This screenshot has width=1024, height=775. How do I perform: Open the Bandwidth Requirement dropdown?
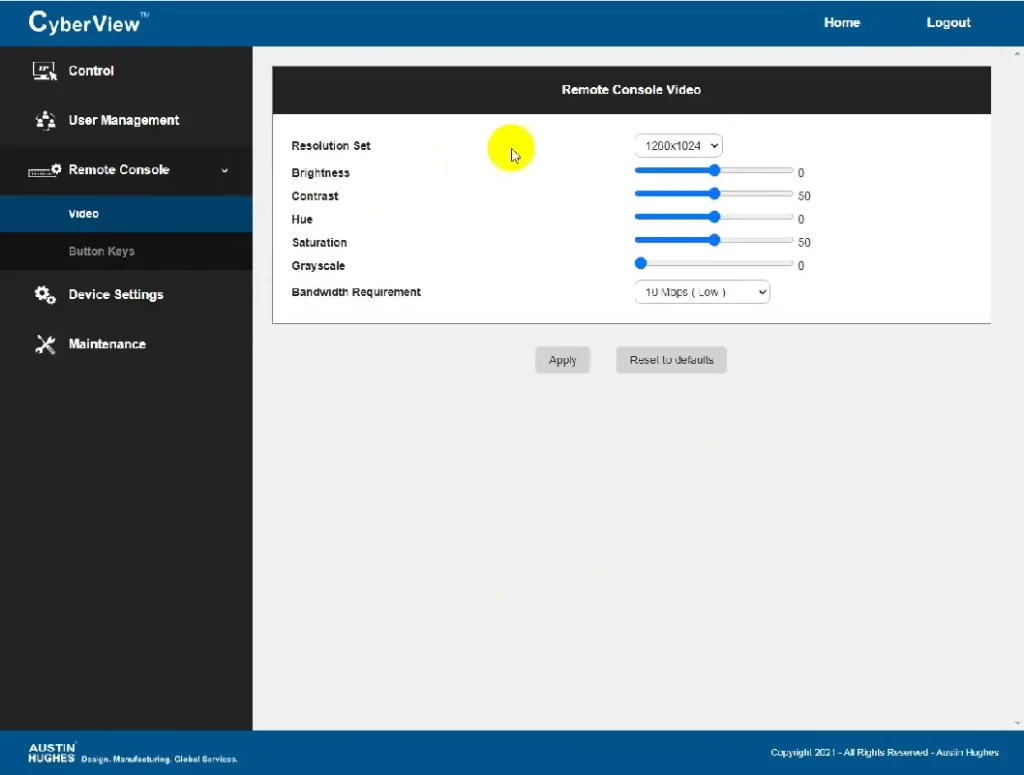(x=702, y=292)
